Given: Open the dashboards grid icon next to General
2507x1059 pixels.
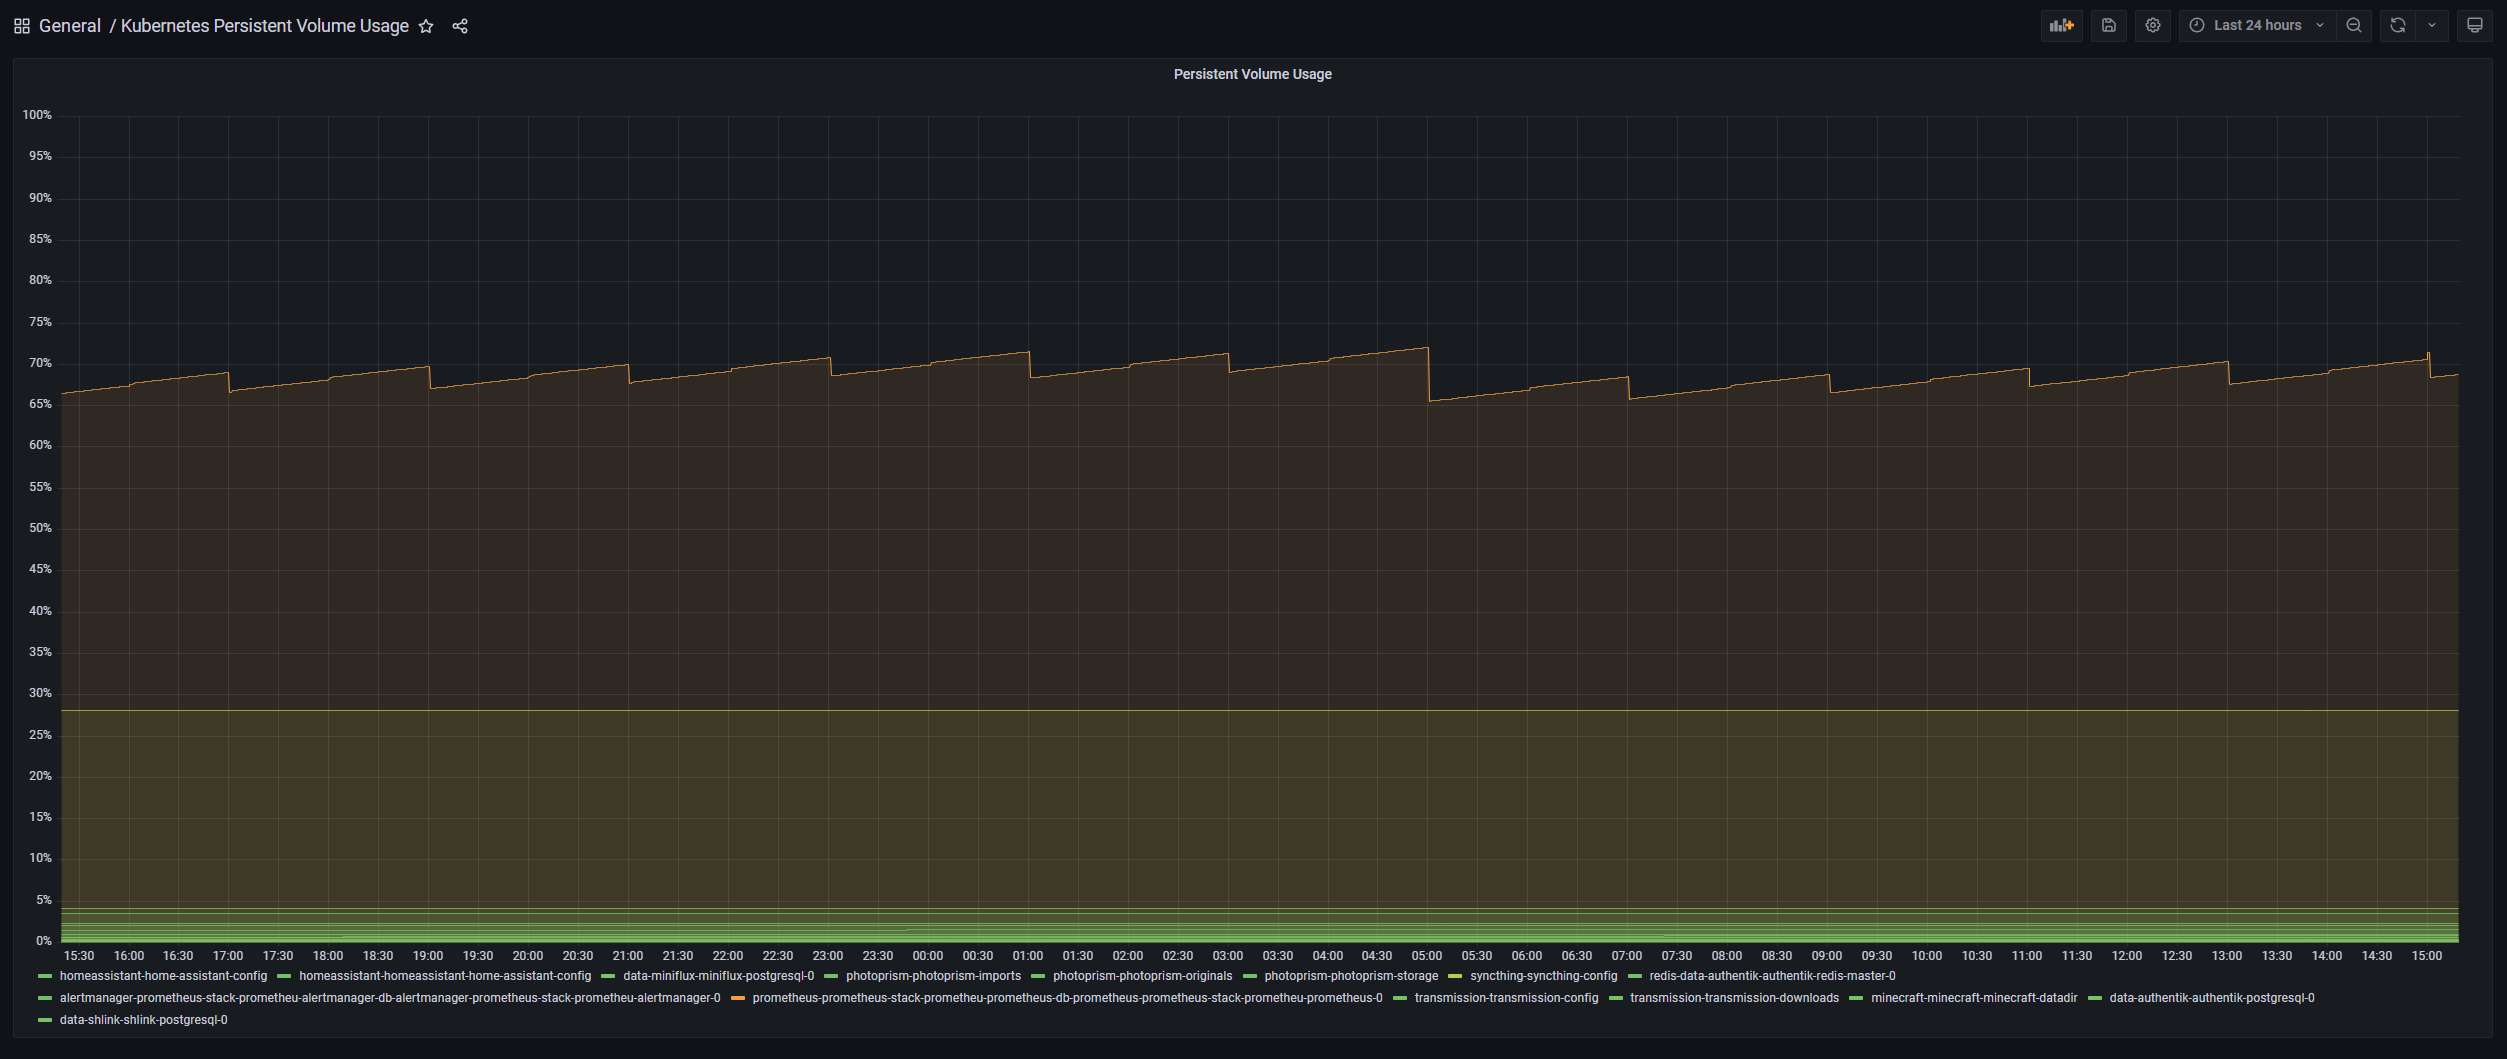Looking at the screenshot, I should [x=22, y=26].
